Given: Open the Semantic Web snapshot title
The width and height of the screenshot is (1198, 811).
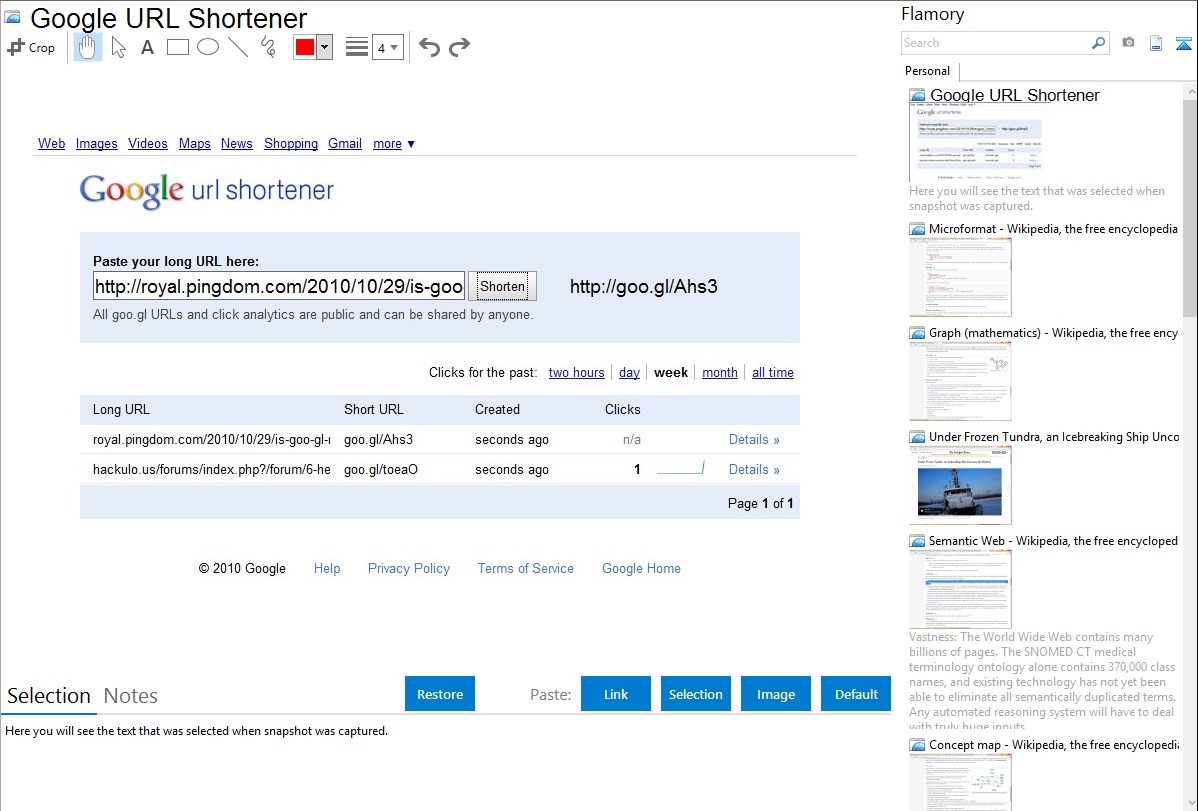Looking at the screenshot, I should [1053, 540].
